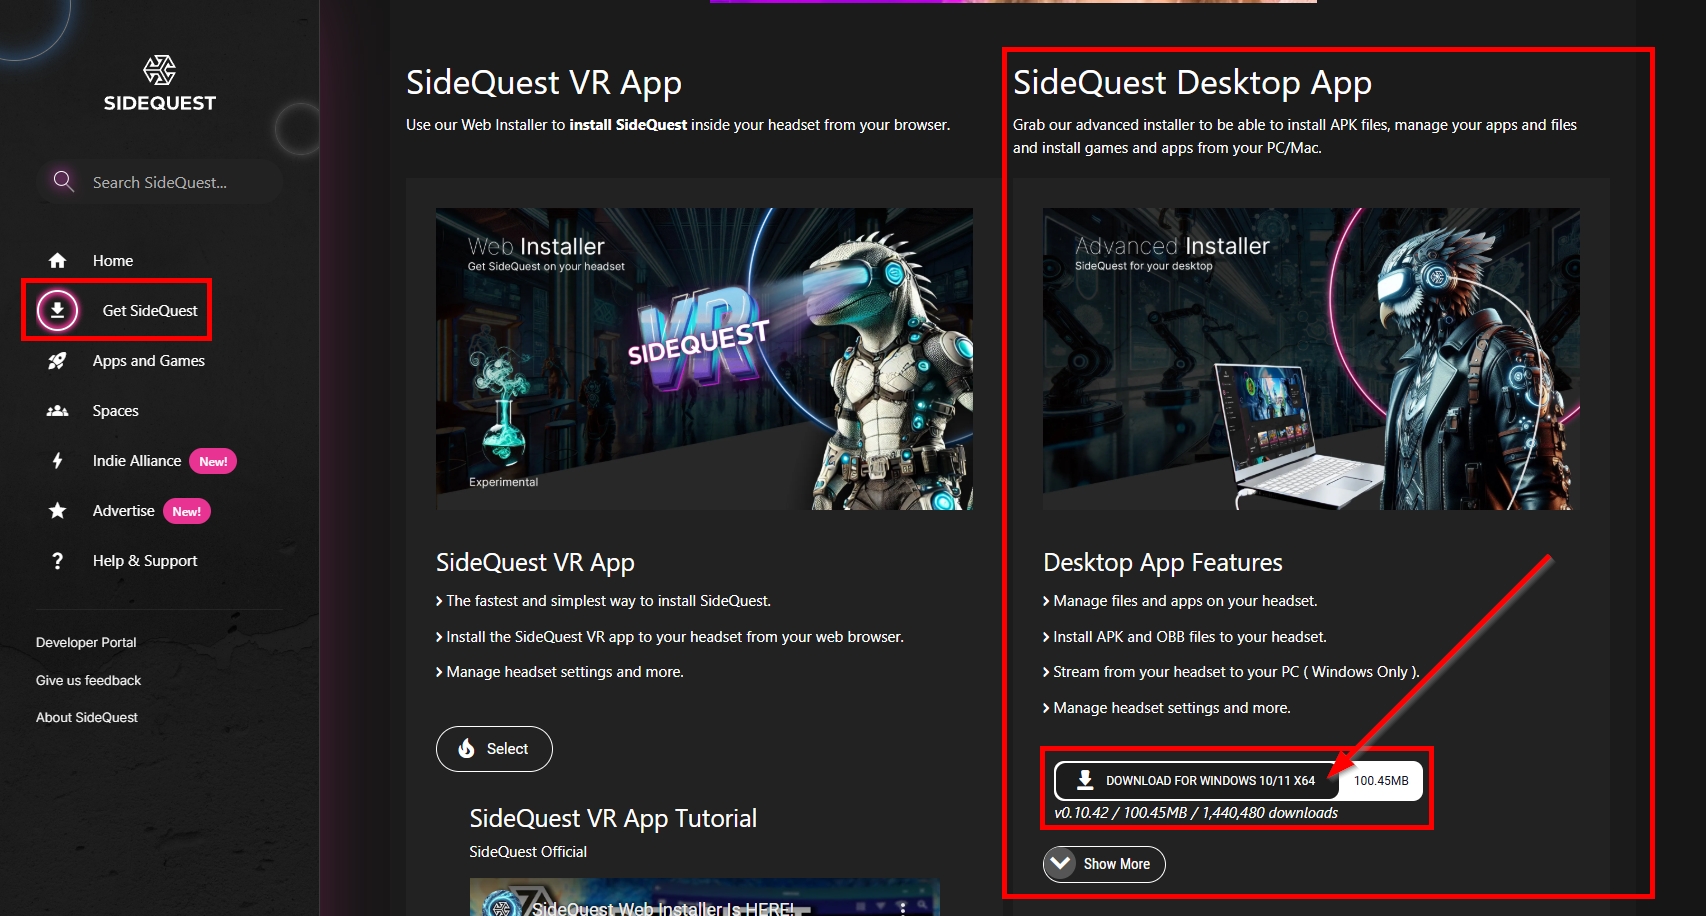Click the SideQuest logo in sidebar

[x=160, y=84]
